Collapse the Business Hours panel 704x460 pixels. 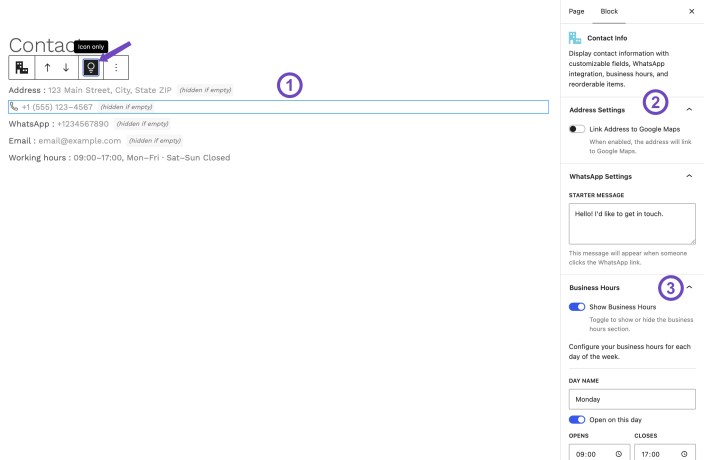tap(689, 287)
